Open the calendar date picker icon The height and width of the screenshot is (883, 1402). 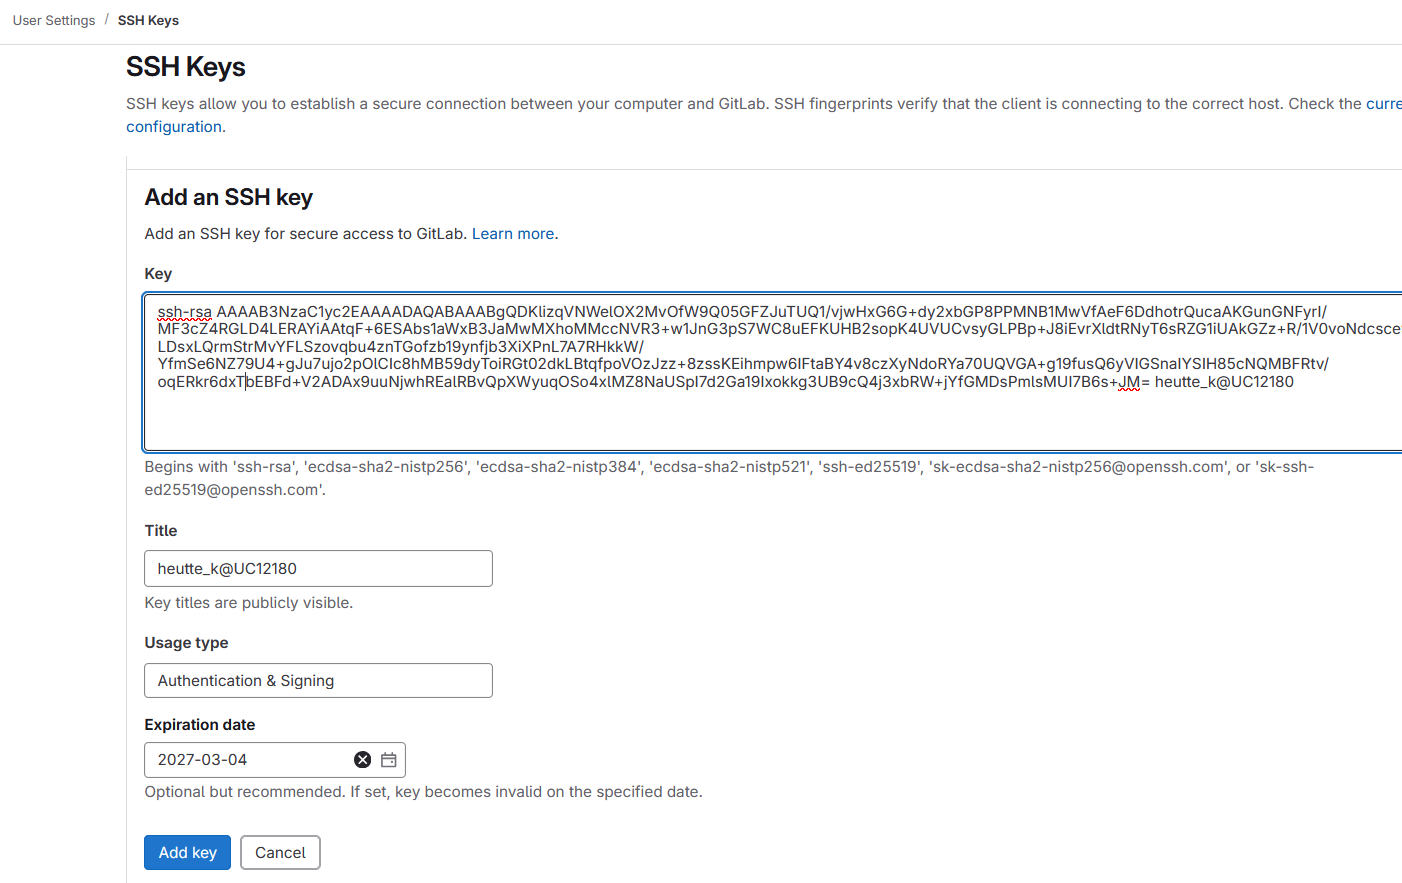pos(389,760)
